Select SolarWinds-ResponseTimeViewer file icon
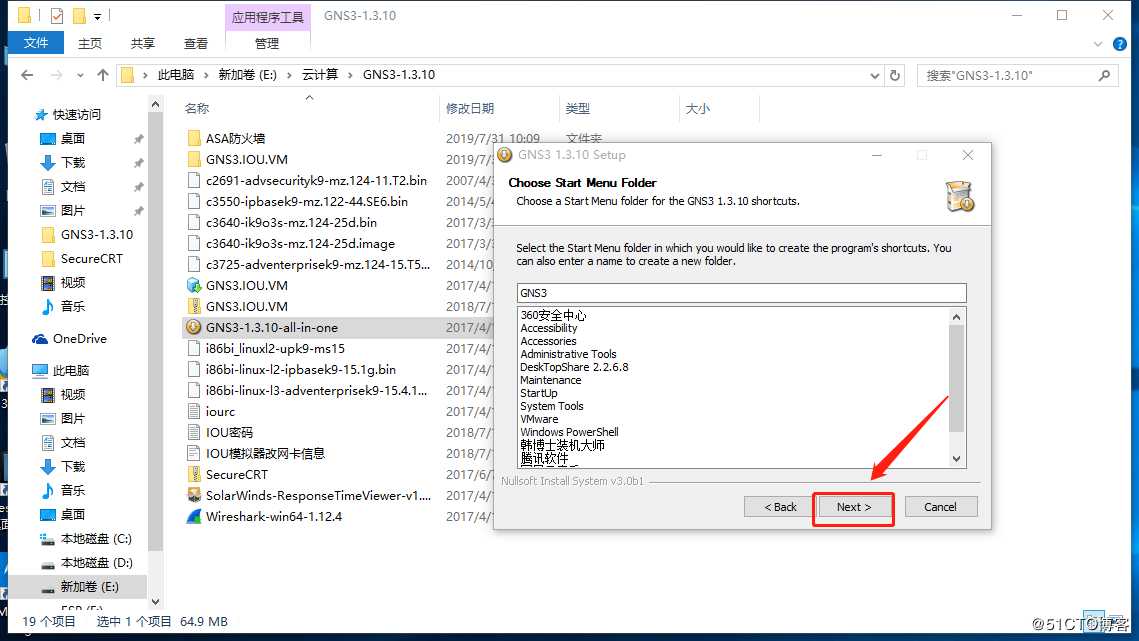Image resolution: width=1139 pixels, height=641 pixels. pos(193,495)
